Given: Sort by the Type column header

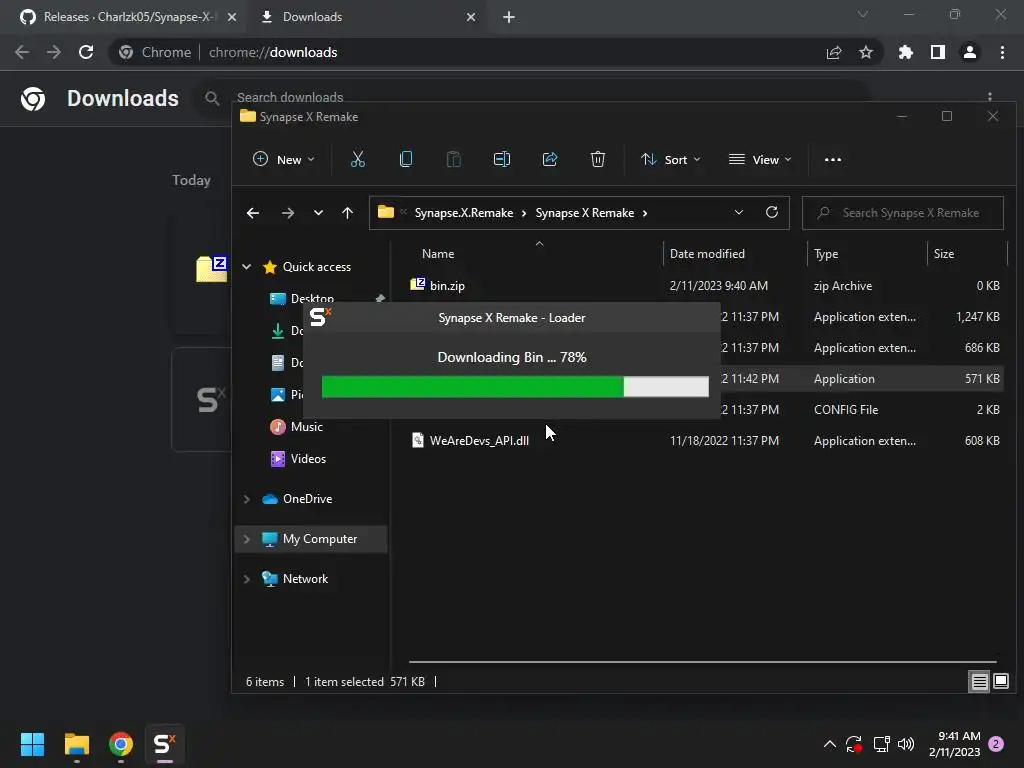Looking at the screenshot, I should [x=825, y=254].
